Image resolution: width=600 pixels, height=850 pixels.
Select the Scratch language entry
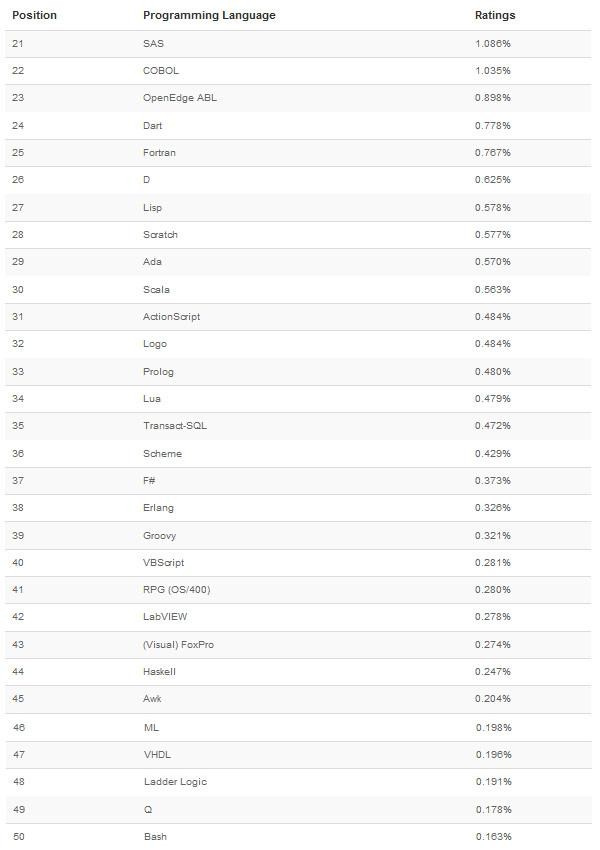[x=160, y=235]
